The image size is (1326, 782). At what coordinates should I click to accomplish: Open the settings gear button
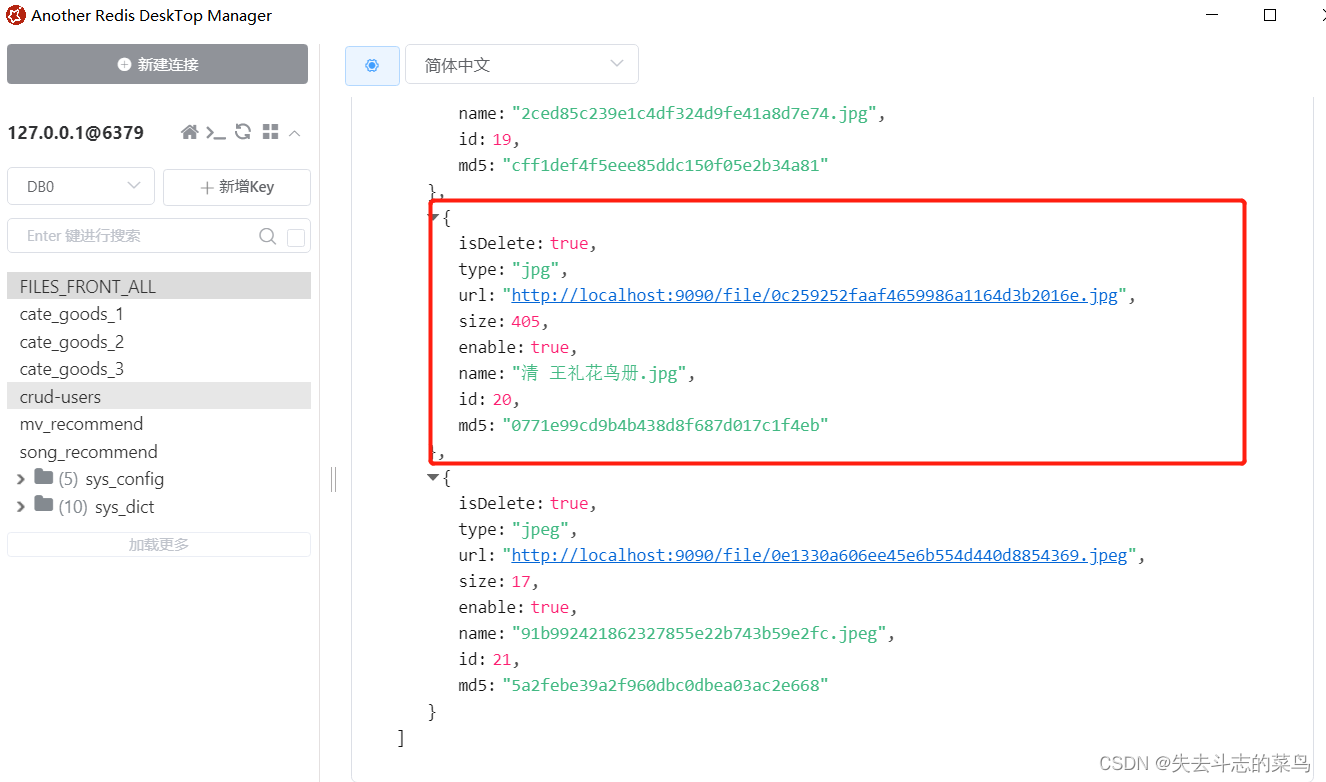[x=372, y=65]
